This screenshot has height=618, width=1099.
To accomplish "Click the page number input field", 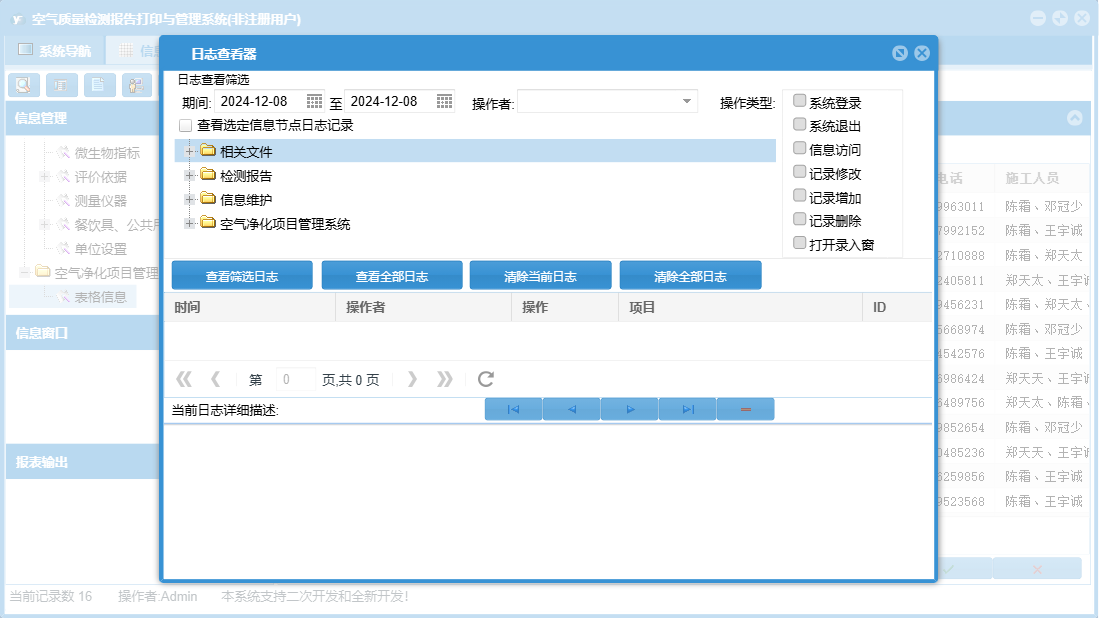I will (x=295, y=379).
